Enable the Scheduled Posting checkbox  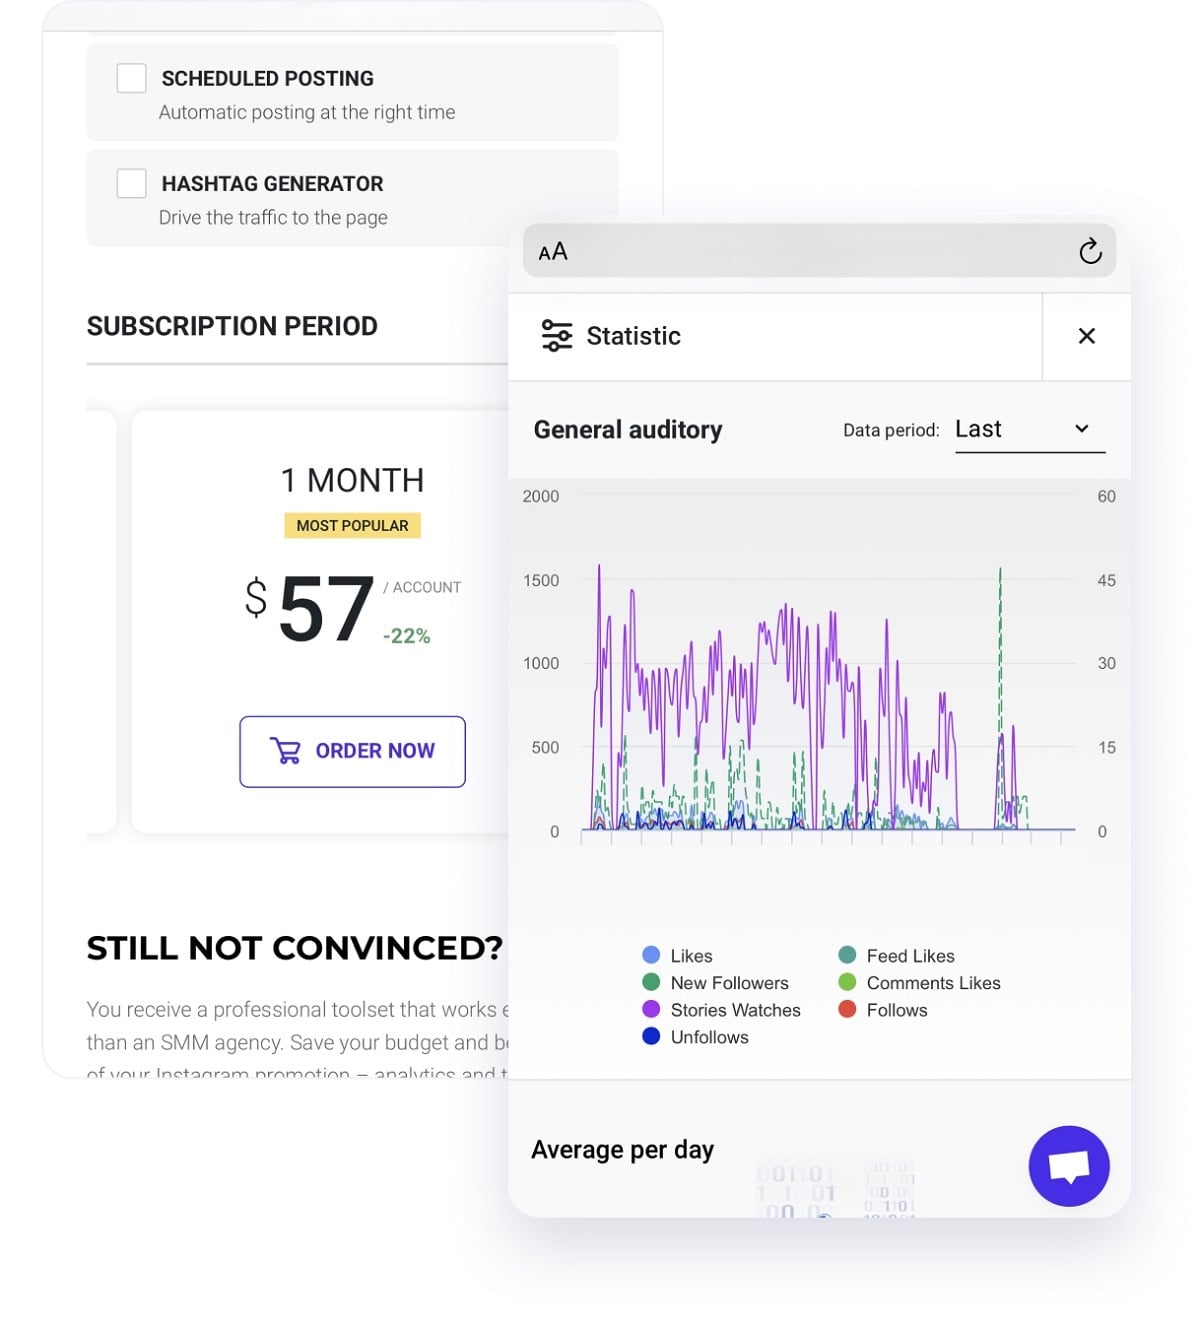(132, 78)
